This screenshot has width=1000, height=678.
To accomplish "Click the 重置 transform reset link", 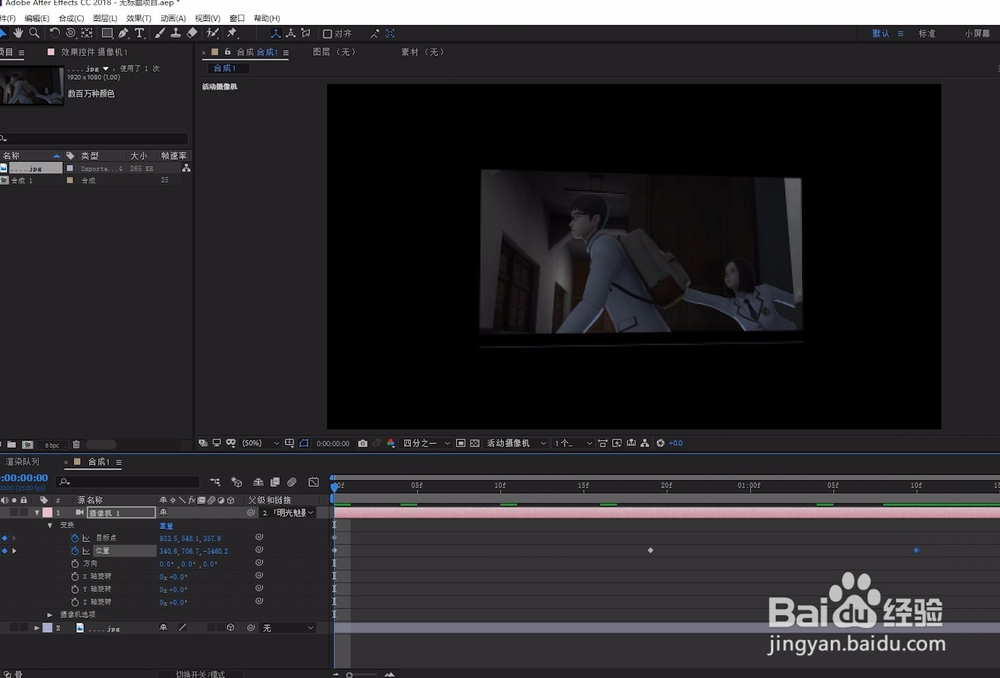I will point(166,526).
